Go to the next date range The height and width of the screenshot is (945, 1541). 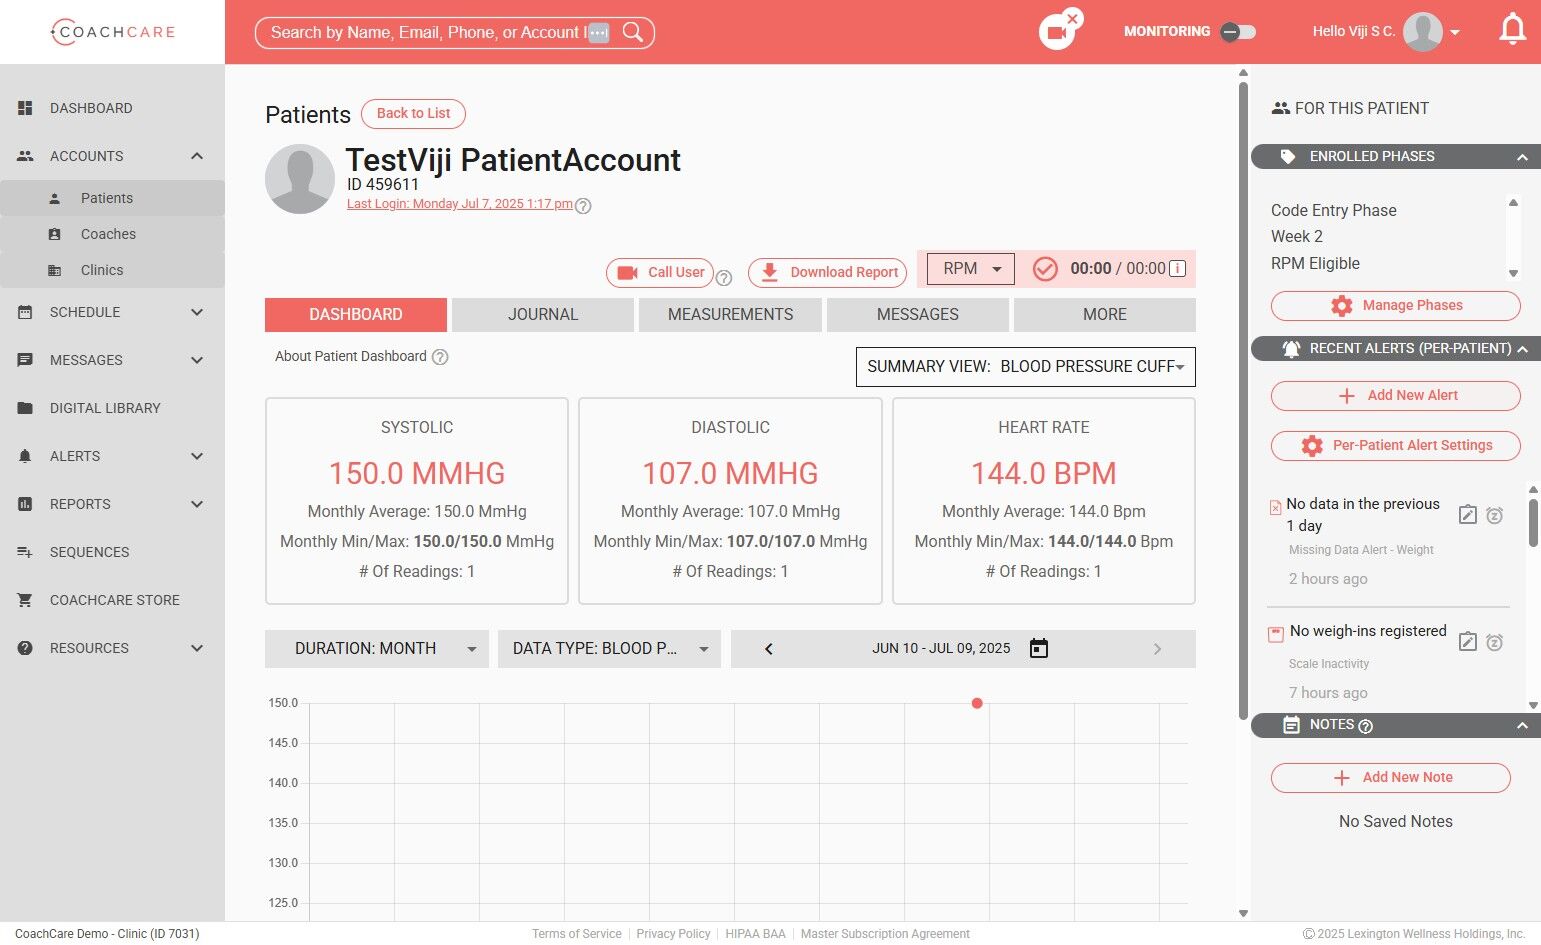click(x=1157, y=649)
